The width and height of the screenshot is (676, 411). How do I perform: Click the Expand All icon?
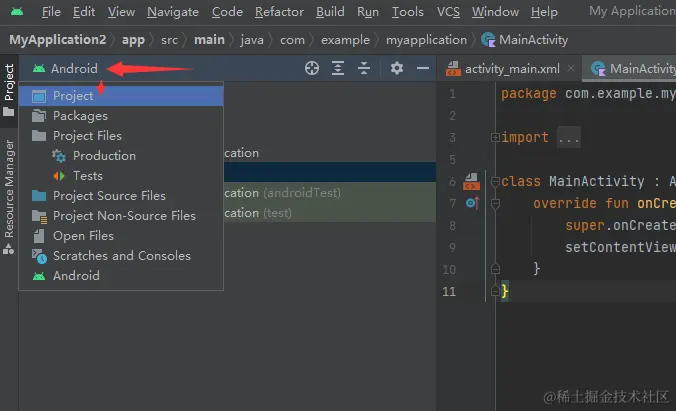point(338,68)
